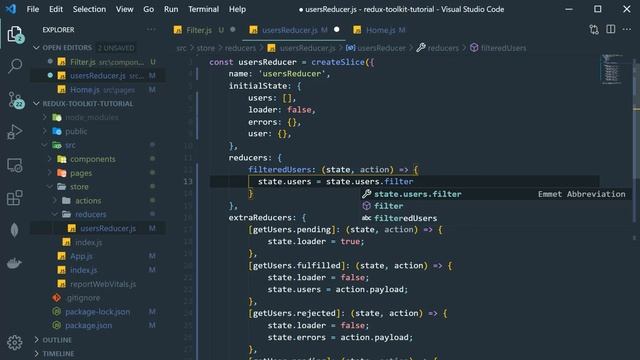Open the Terminal menu
Image resolution: width=640 pixels, height=360 pixels.
[203, 9]
